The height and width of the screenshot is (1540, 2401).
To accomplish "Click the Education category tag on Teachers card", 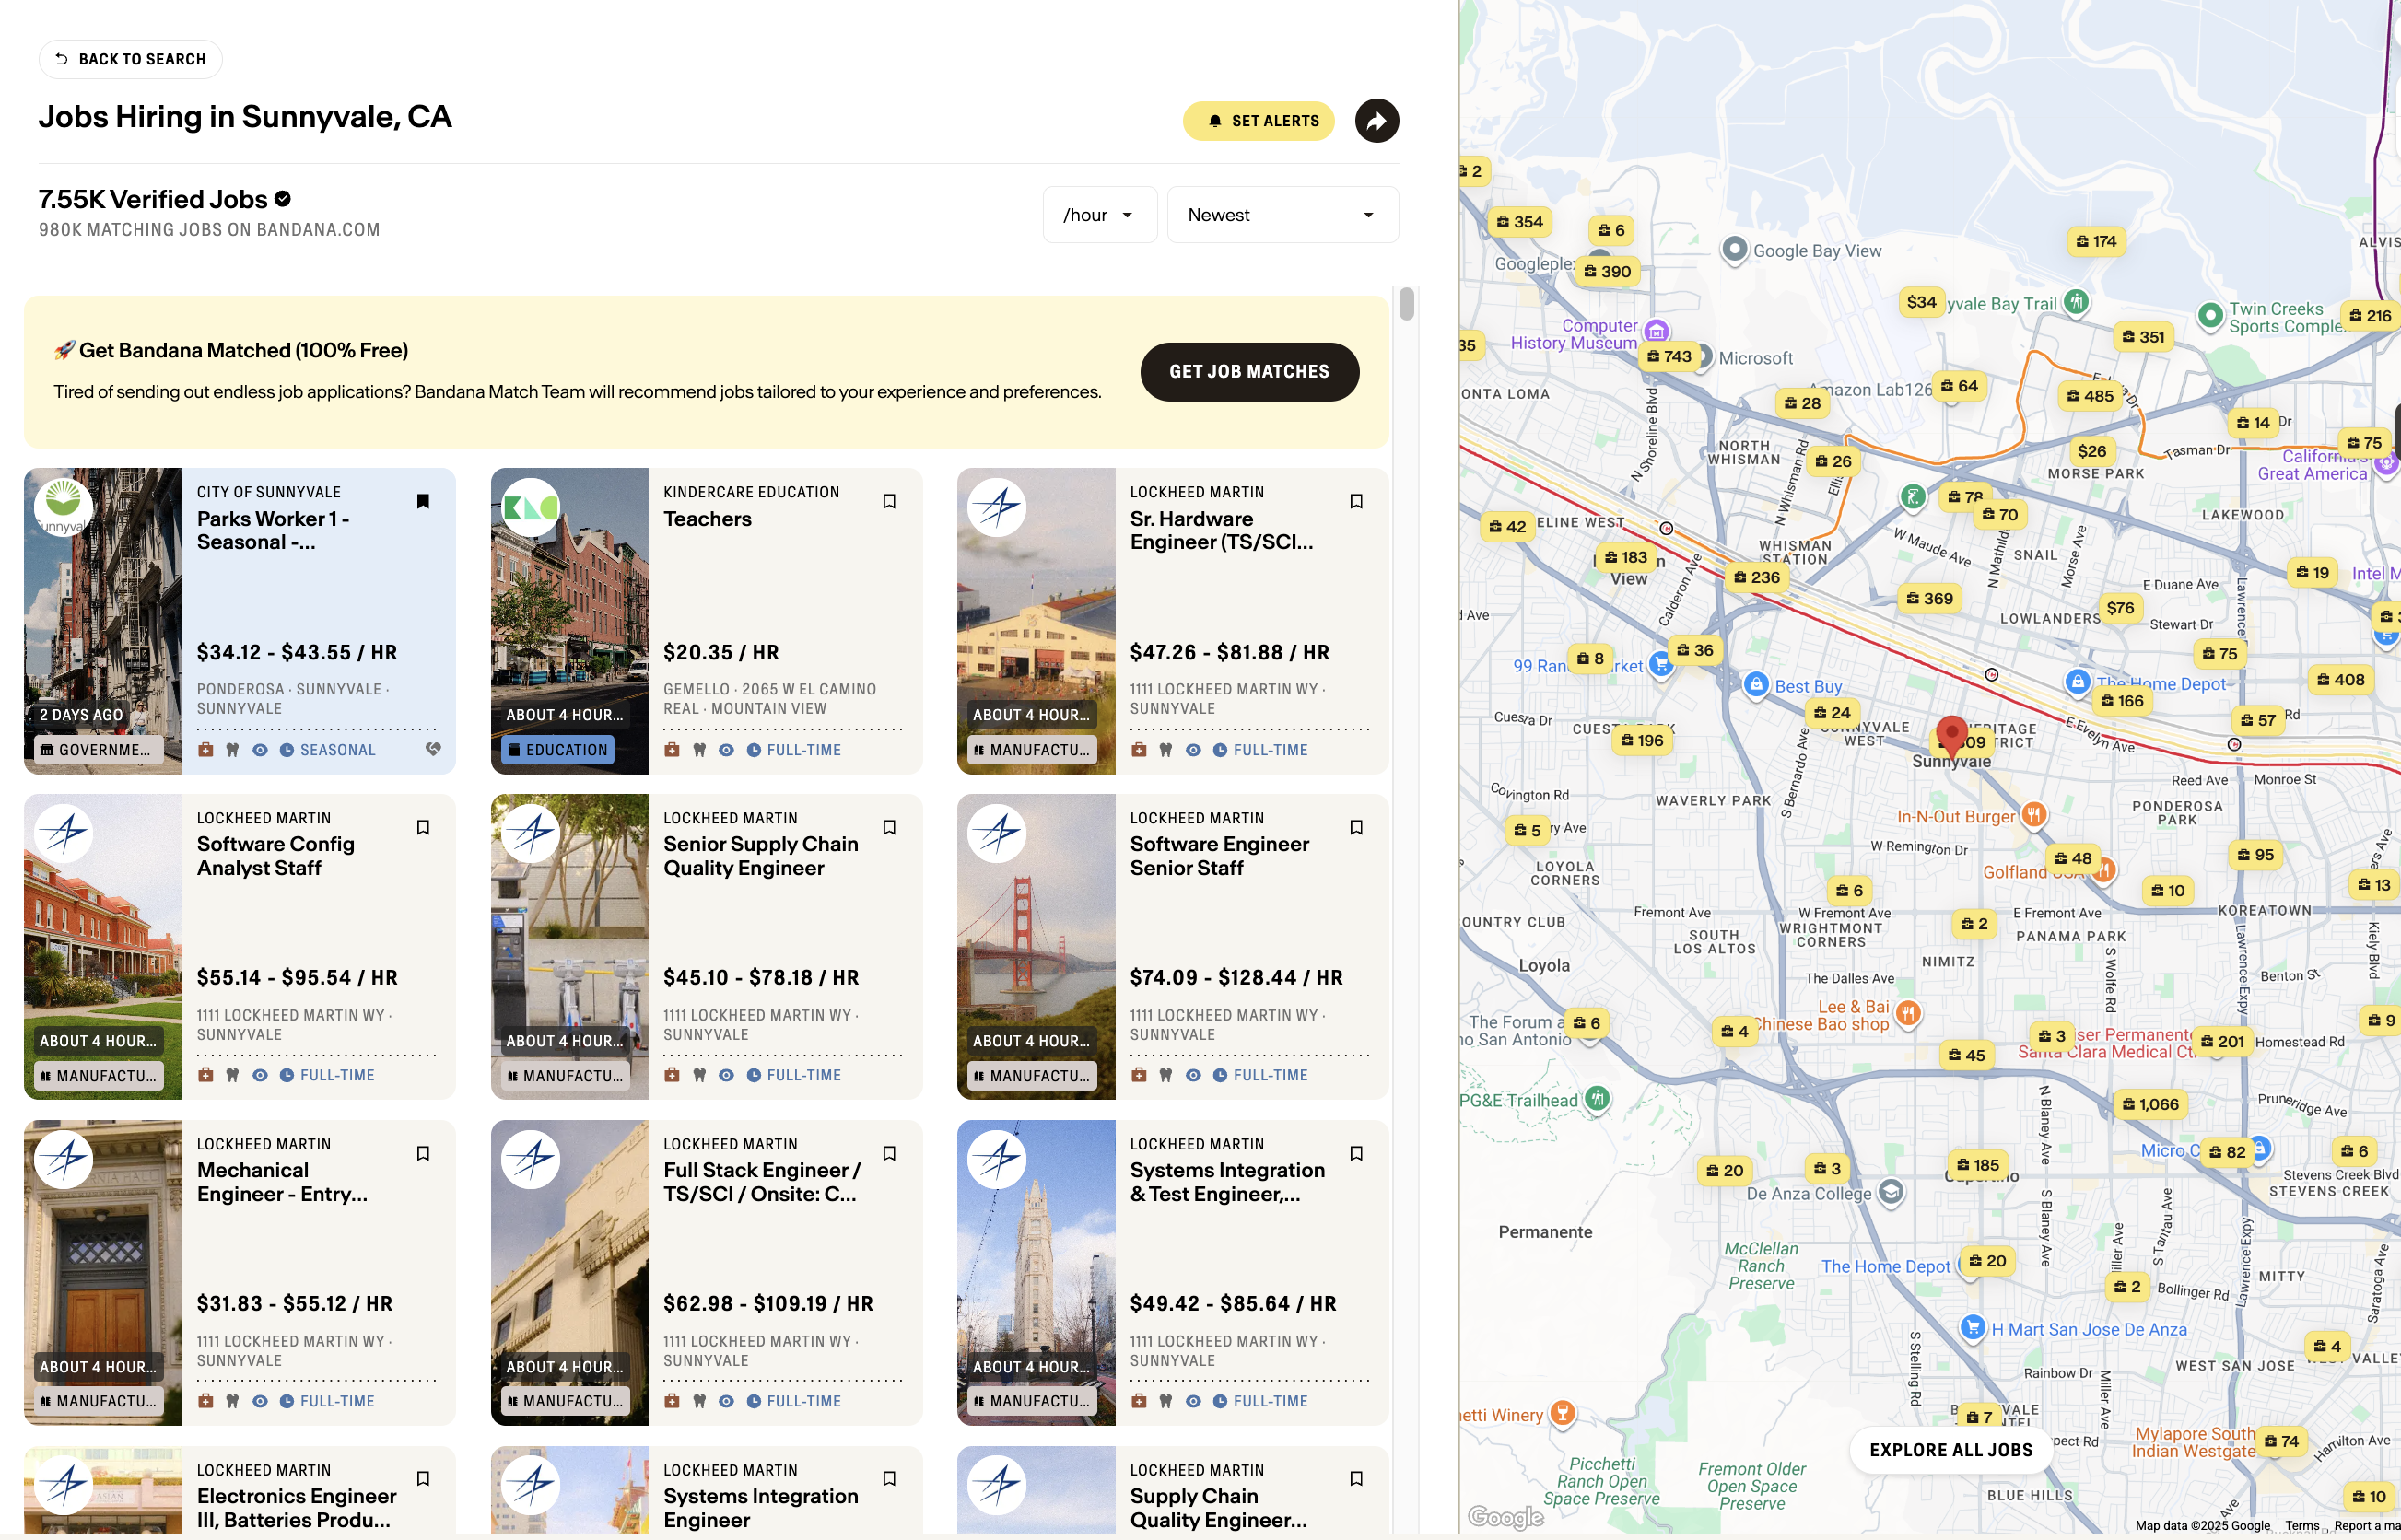I will [x=558, y=749].
